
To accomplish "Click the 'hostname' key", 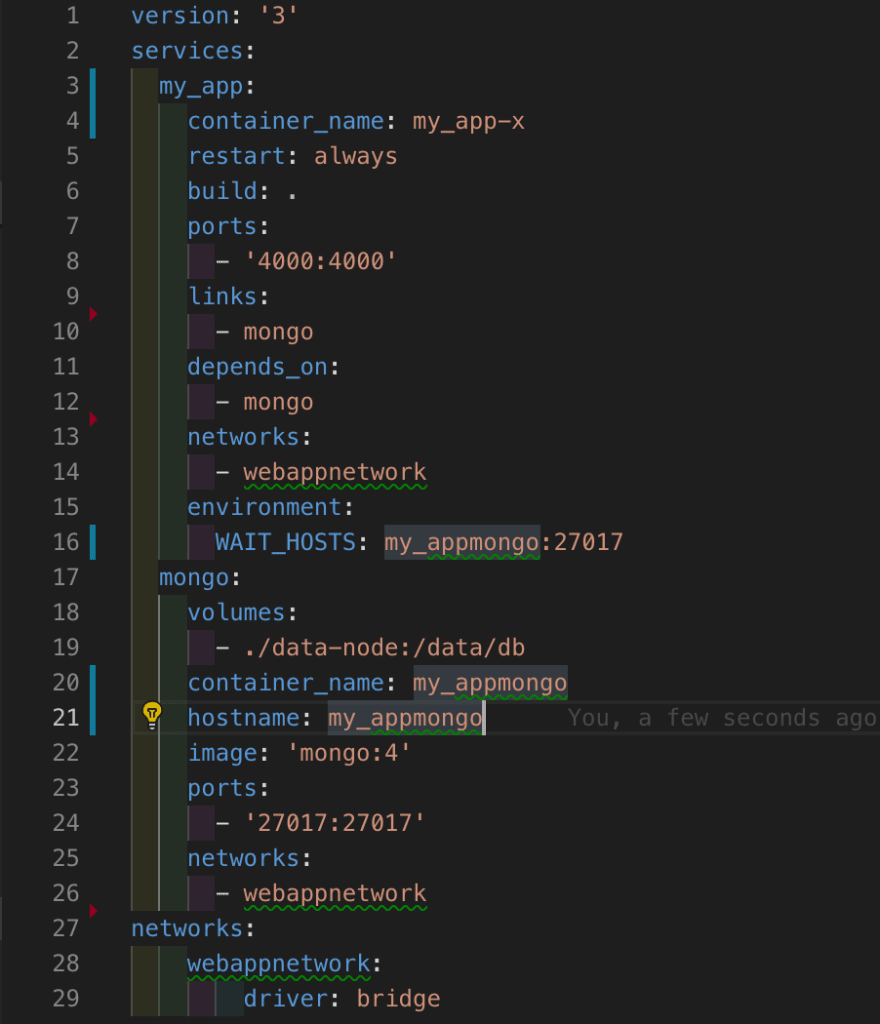I will pos(244,718).
